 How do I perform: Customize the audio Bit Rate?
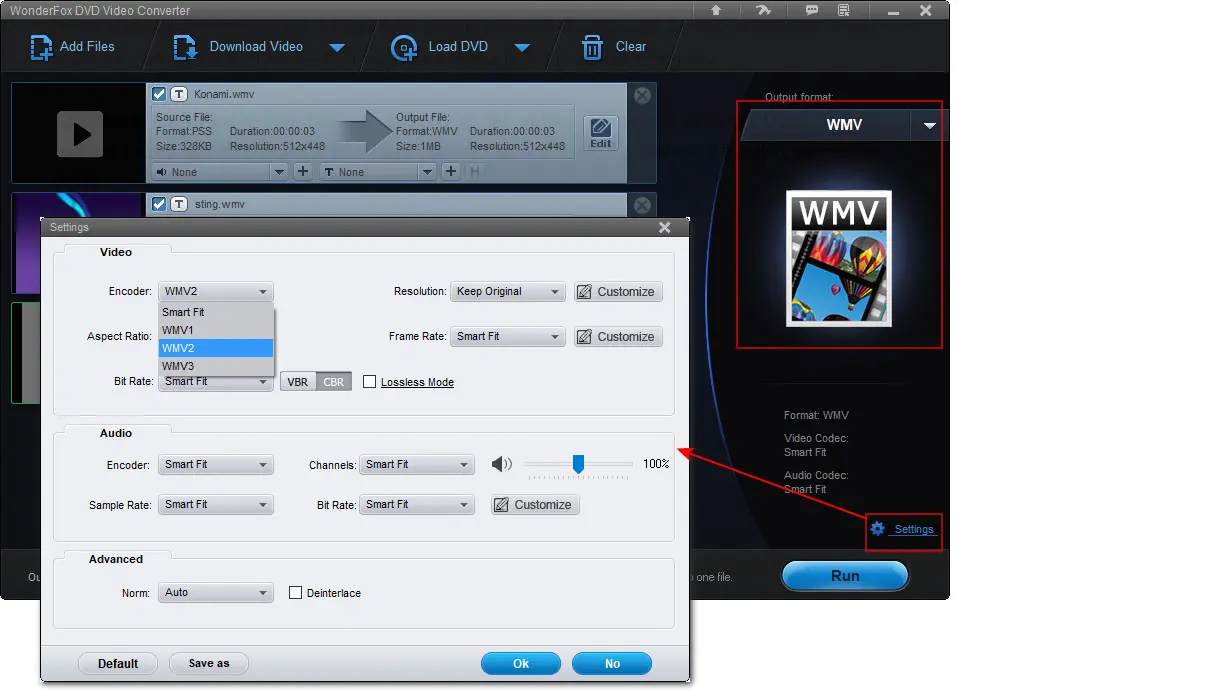tap(535, 505)
